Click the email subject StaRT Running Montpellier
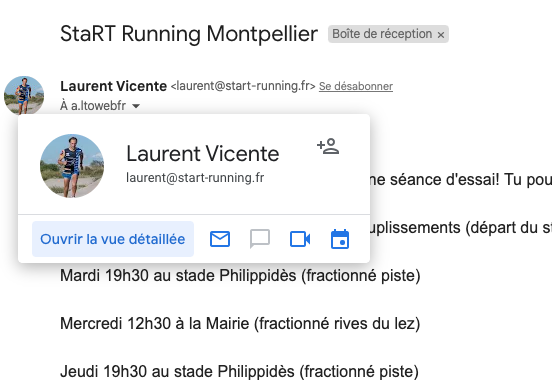Viewport: 552px width, 380px height. (189, 34)
